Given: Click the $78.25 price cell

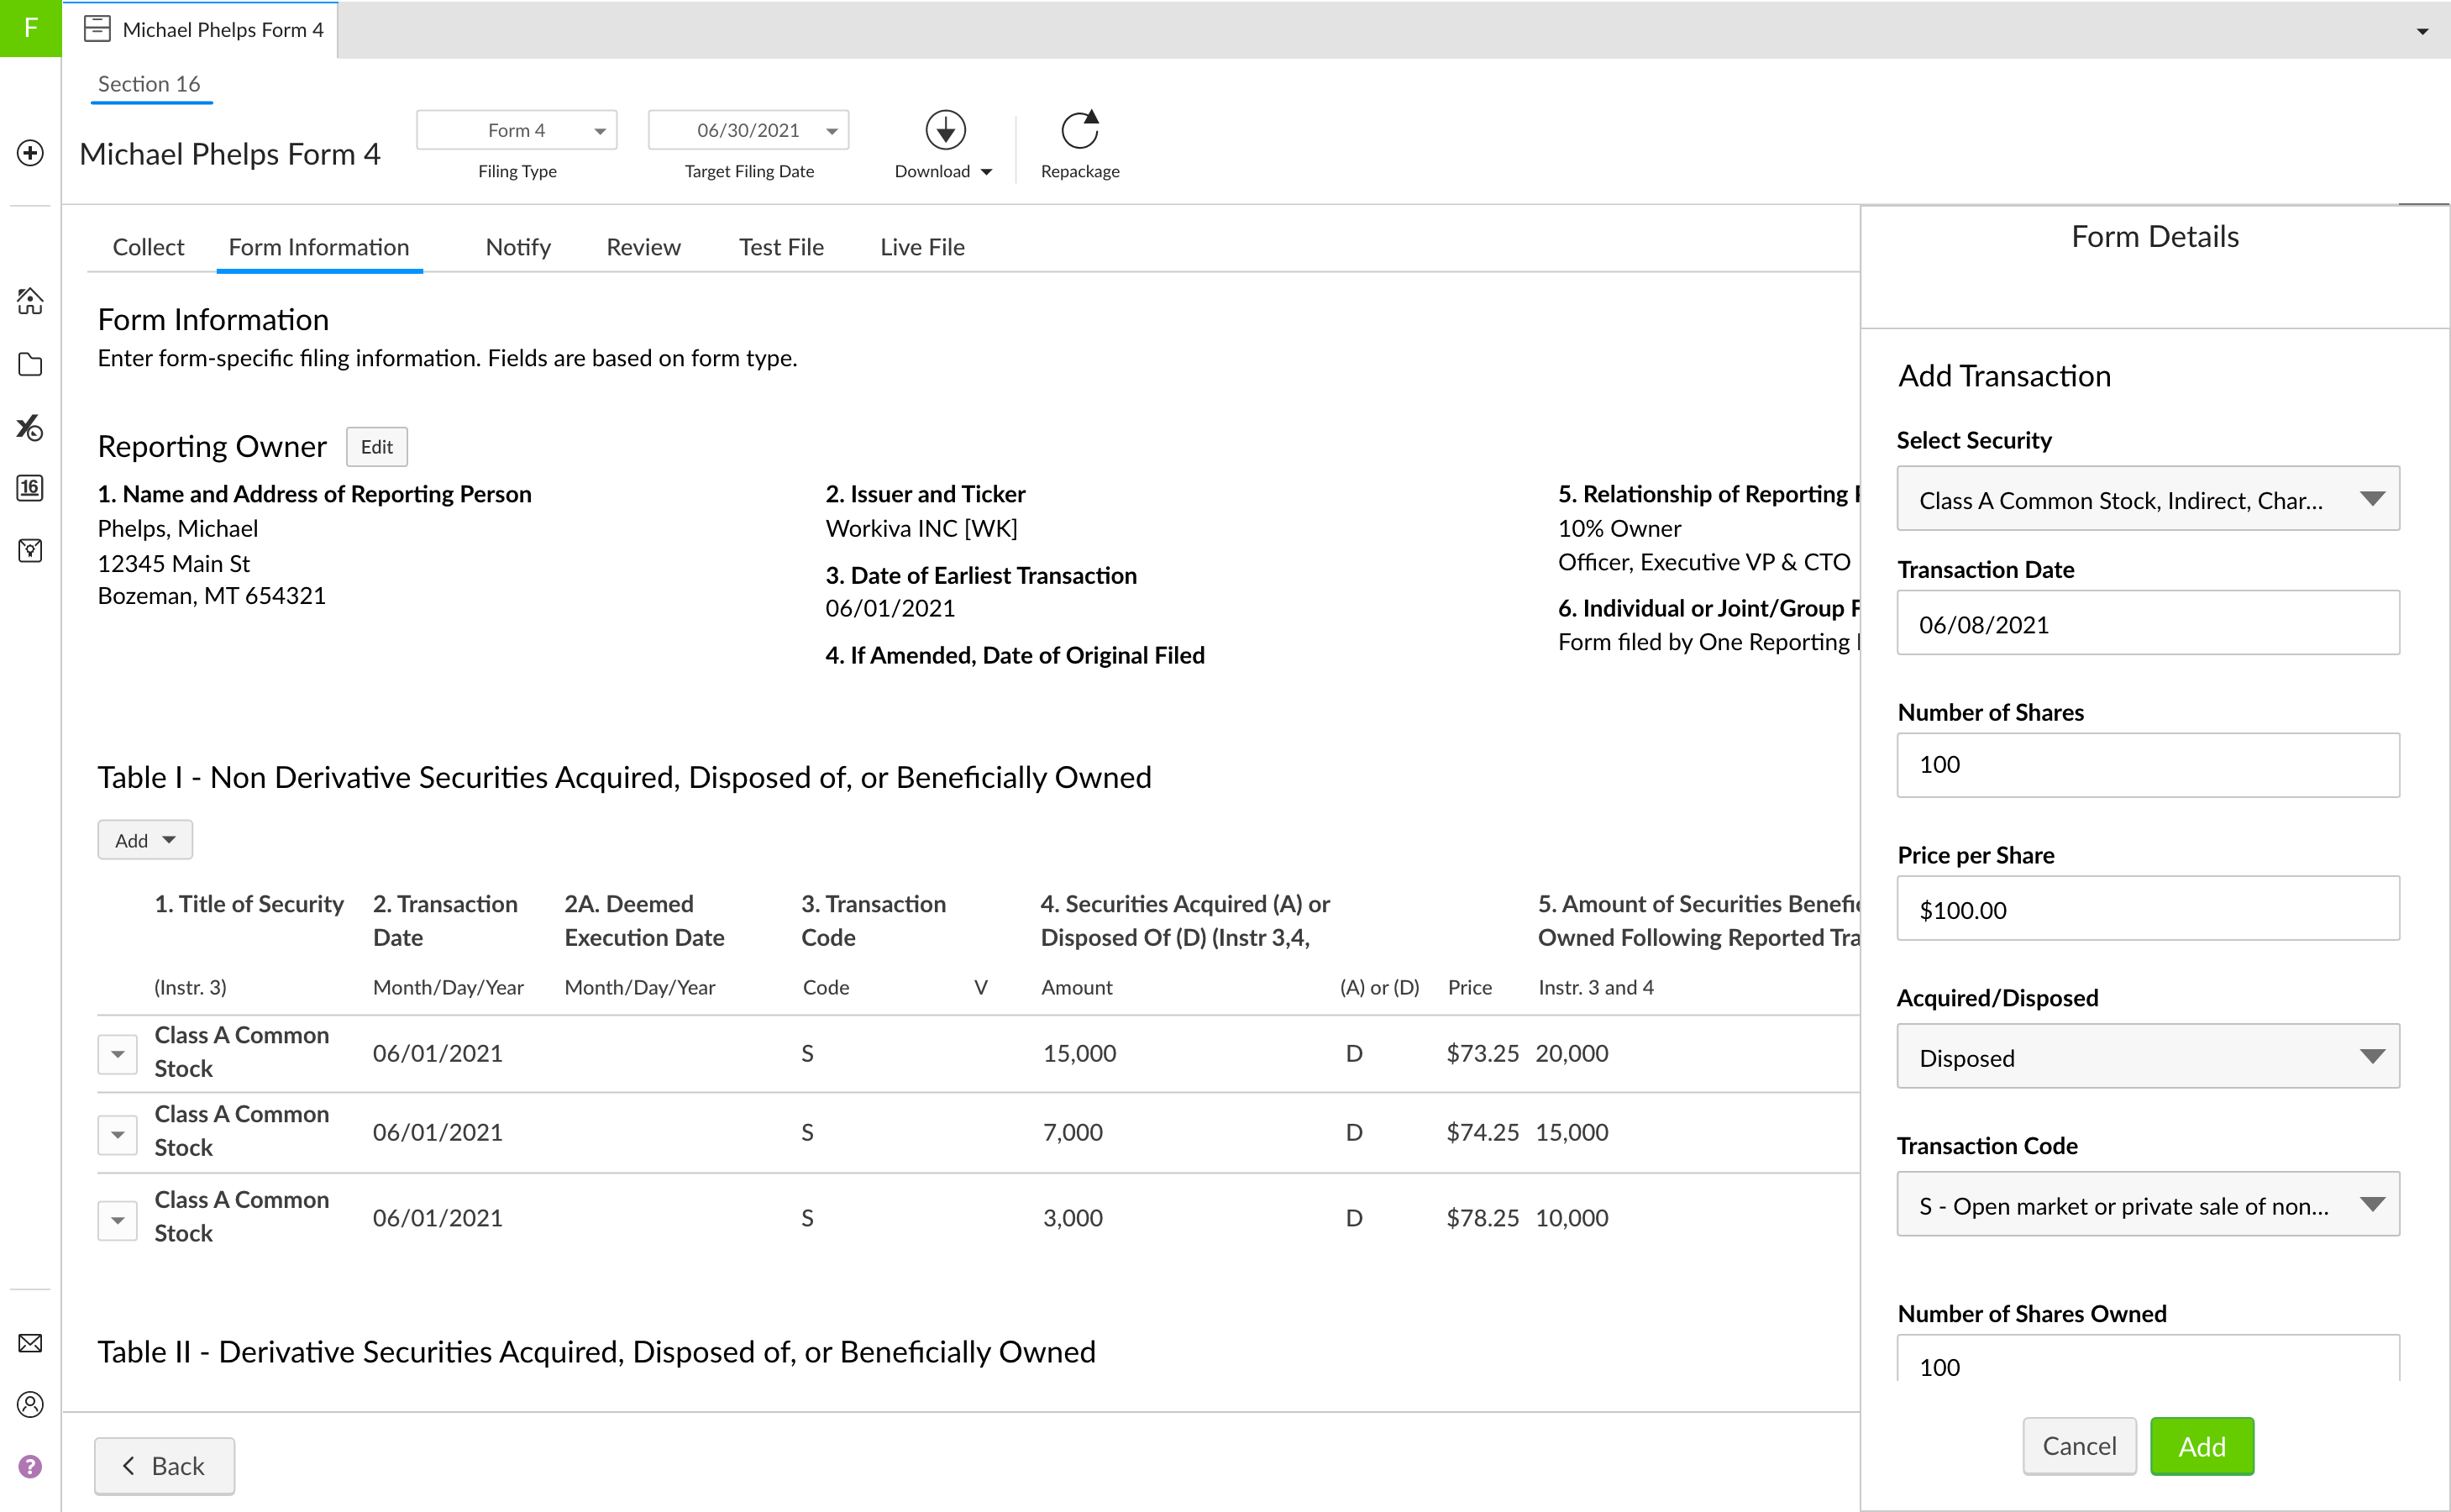Looking at the screenshot, I should point(1482,1218).
